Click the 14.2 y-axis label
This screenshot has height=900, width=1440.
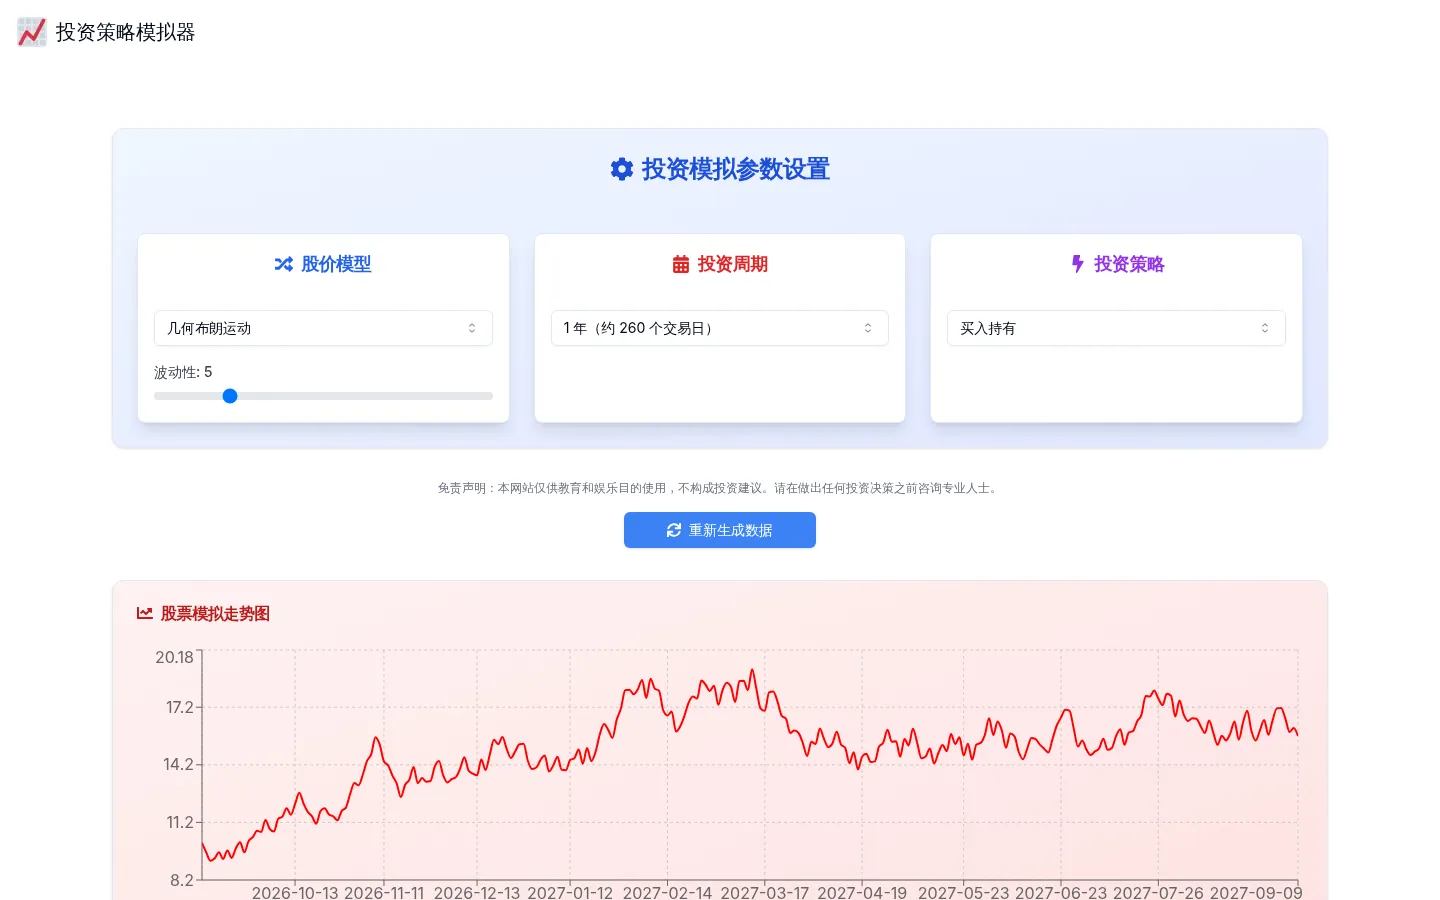(179, 764)
